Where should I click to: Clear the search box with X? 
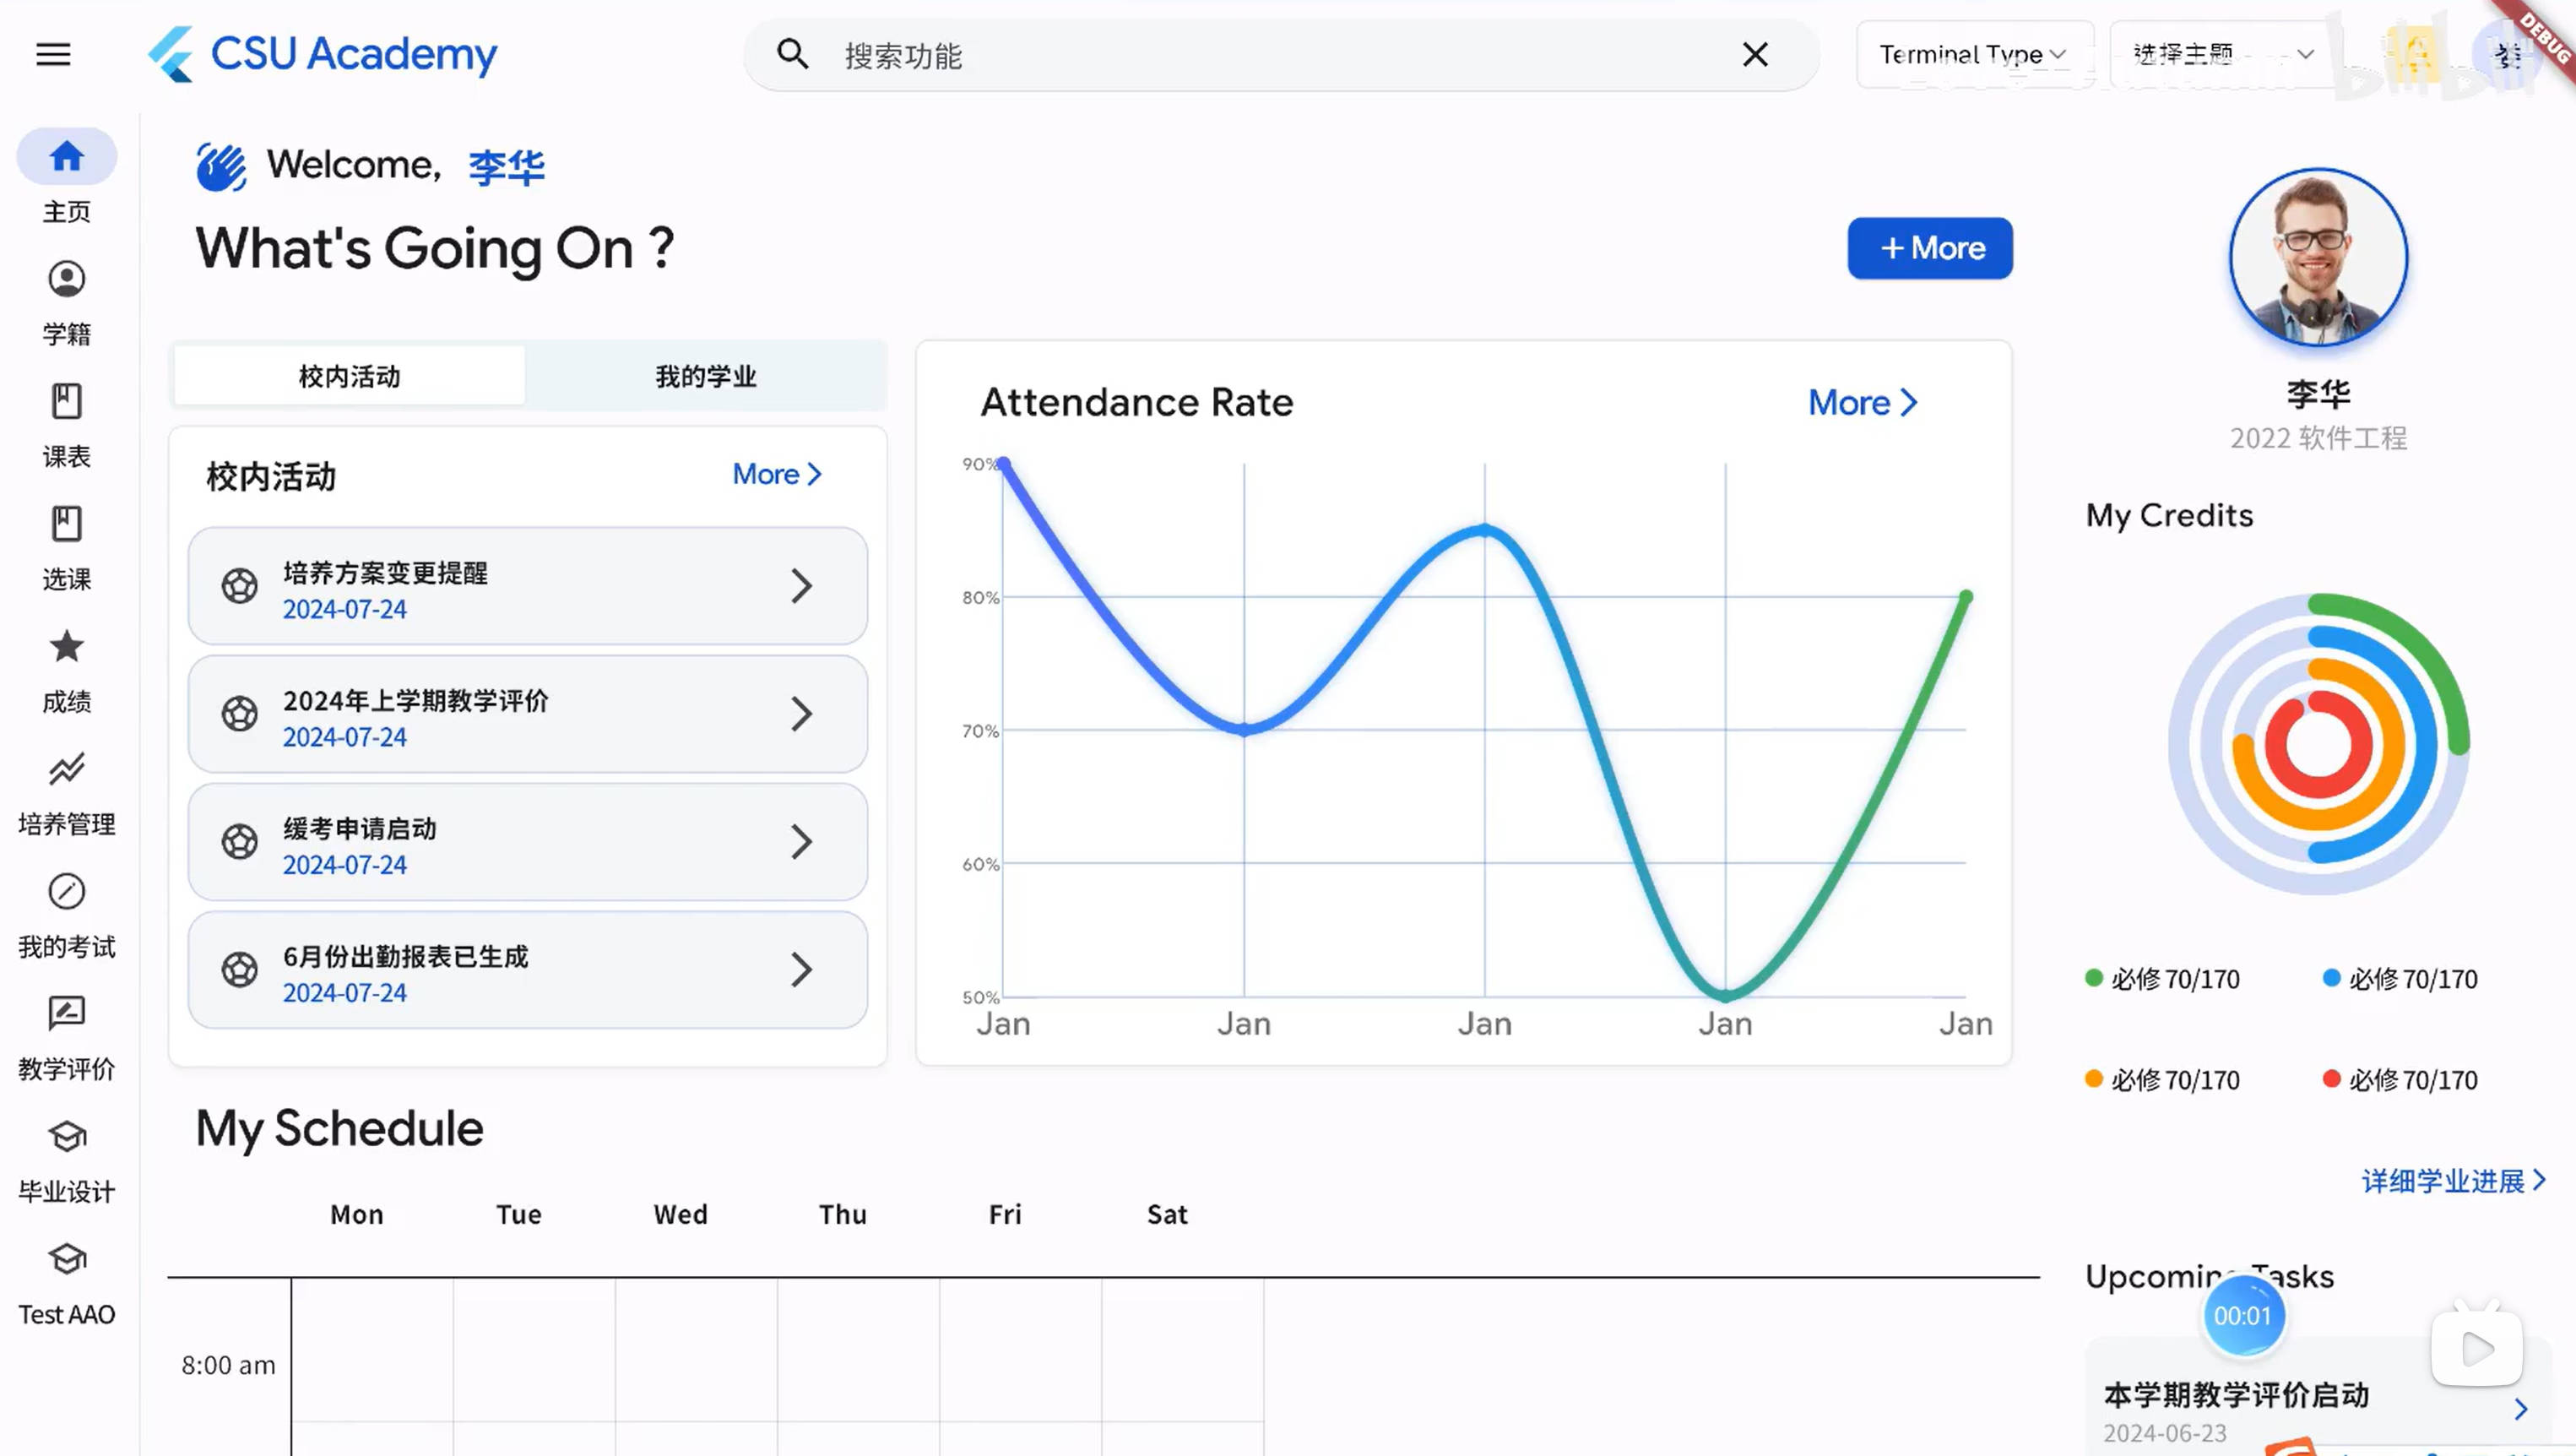(1755, 54)
